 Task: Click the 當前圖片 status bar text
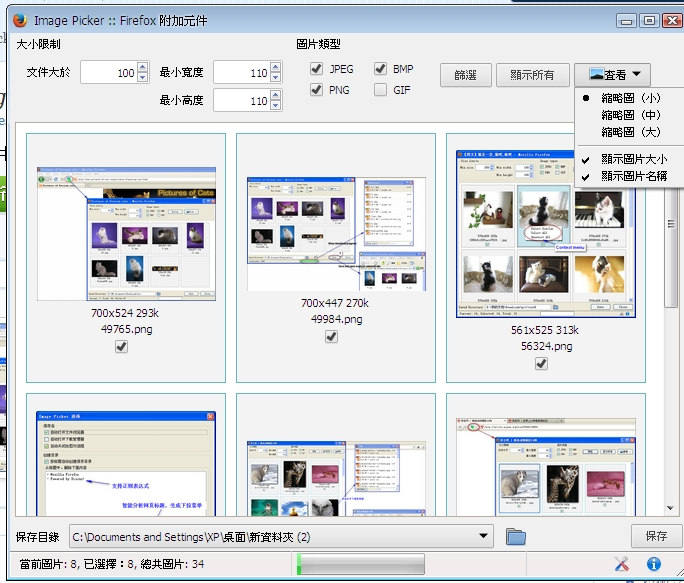tap(112, 564)
